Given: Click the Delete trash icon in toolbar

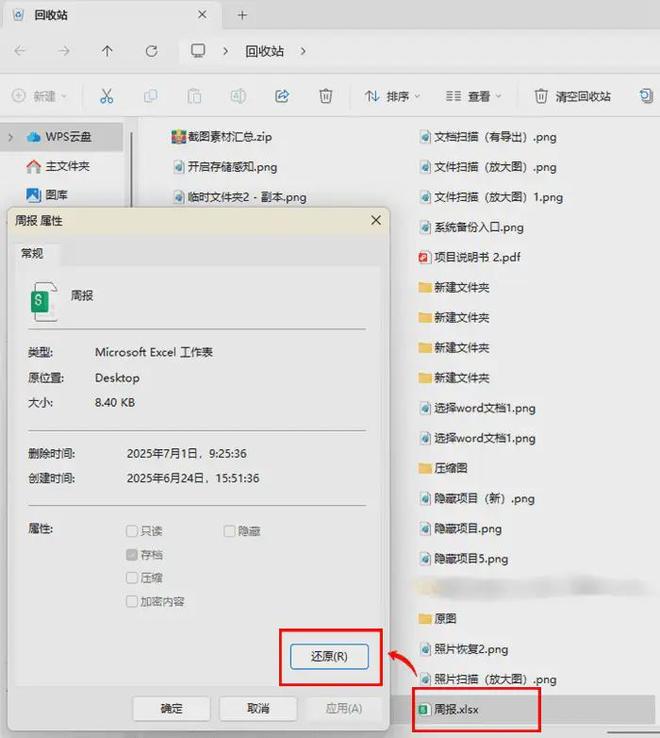Looking at the screenshot, I should click(x=325, y=96).
